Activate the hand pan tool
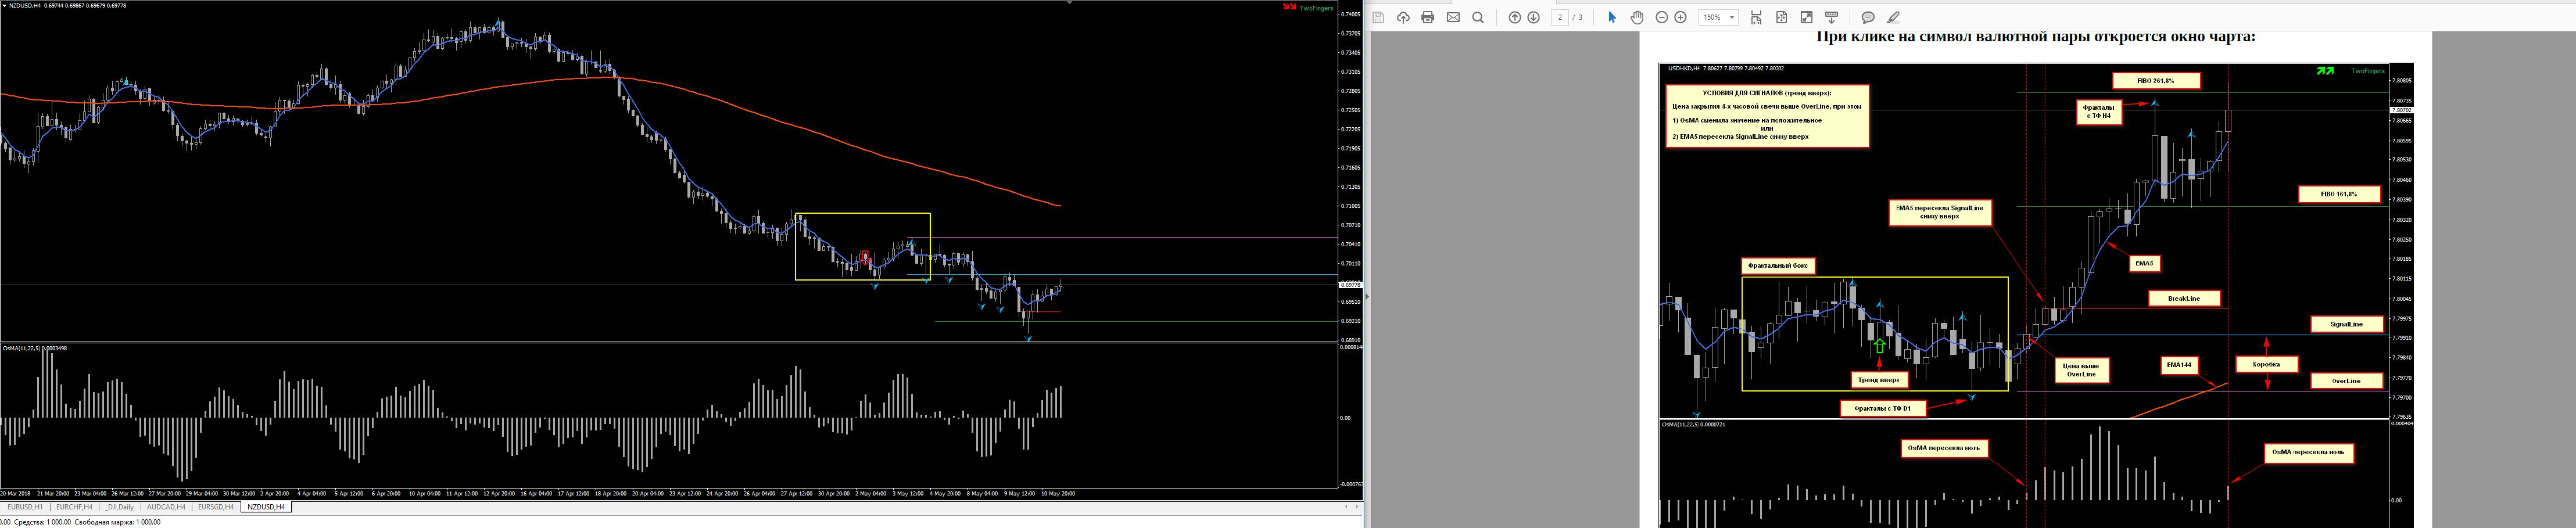This screenshot has height=528, width=2576. pyautogui.click(x=1637, y=17)
